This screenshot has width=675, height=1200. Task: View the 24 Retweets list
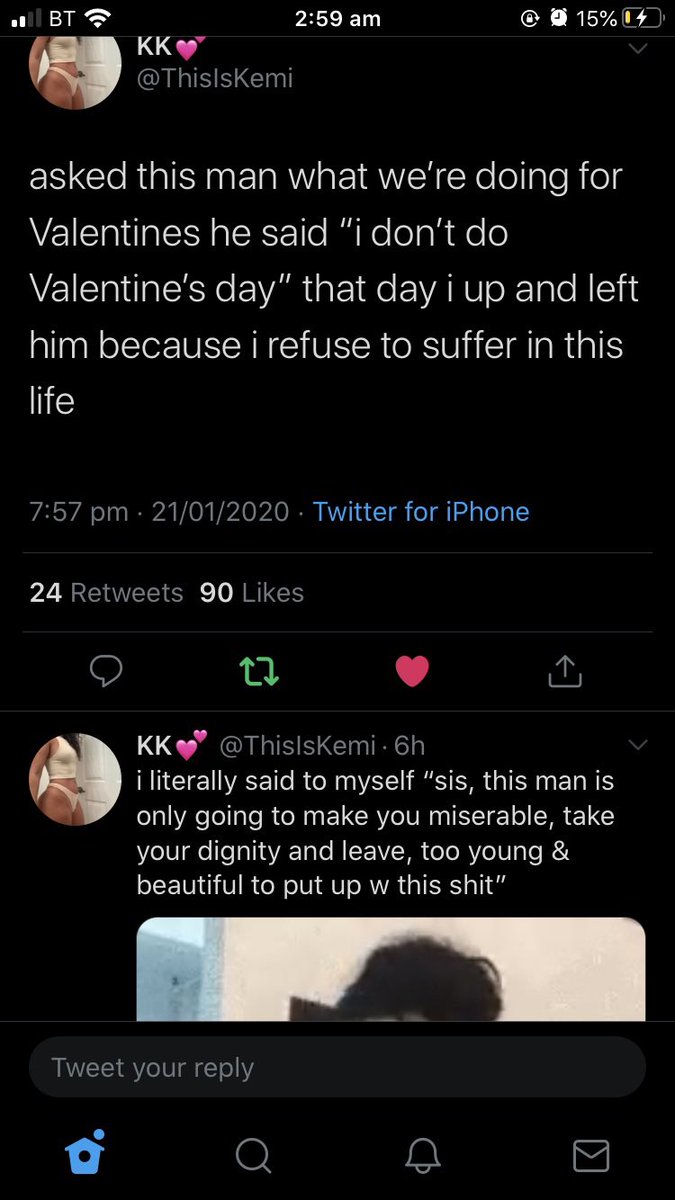click(x=106, y=593)
